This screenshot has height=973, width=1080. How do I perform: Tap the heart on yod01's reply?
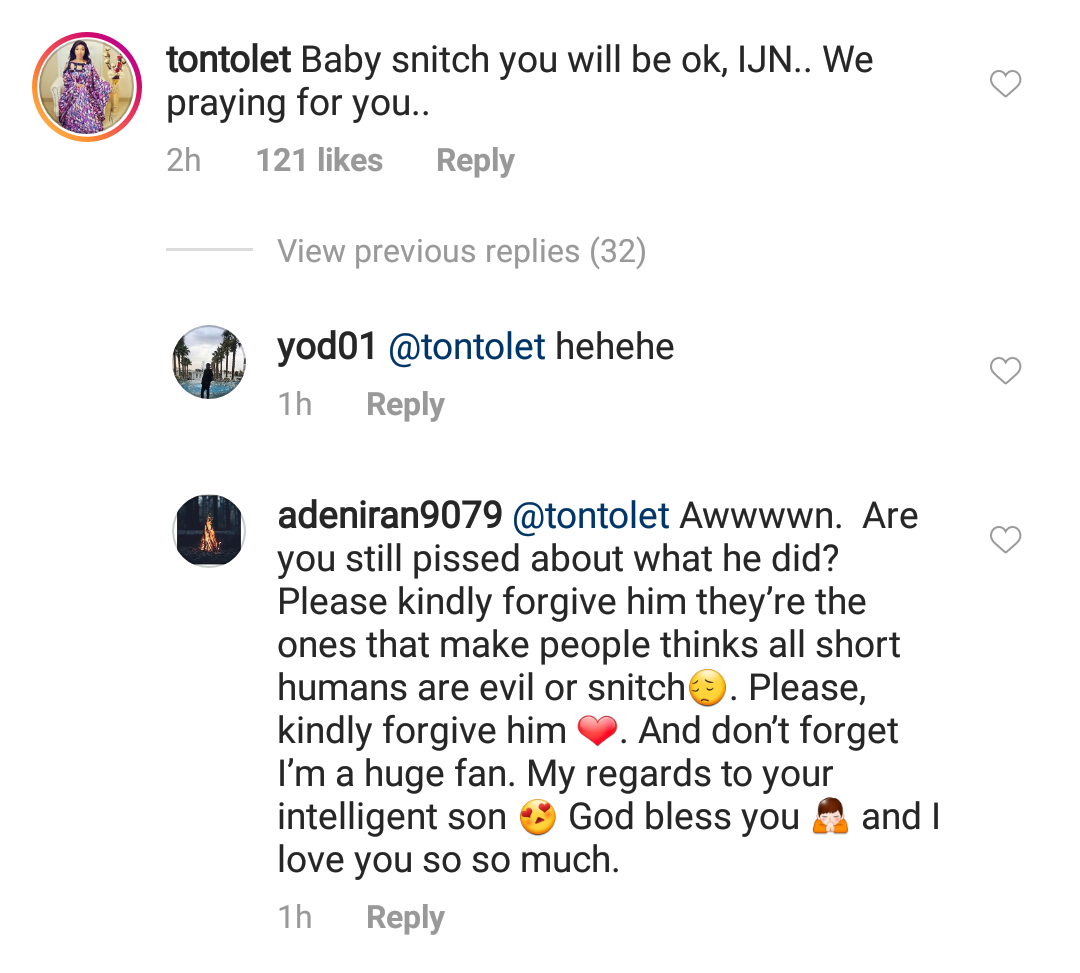pos(1005,371)
